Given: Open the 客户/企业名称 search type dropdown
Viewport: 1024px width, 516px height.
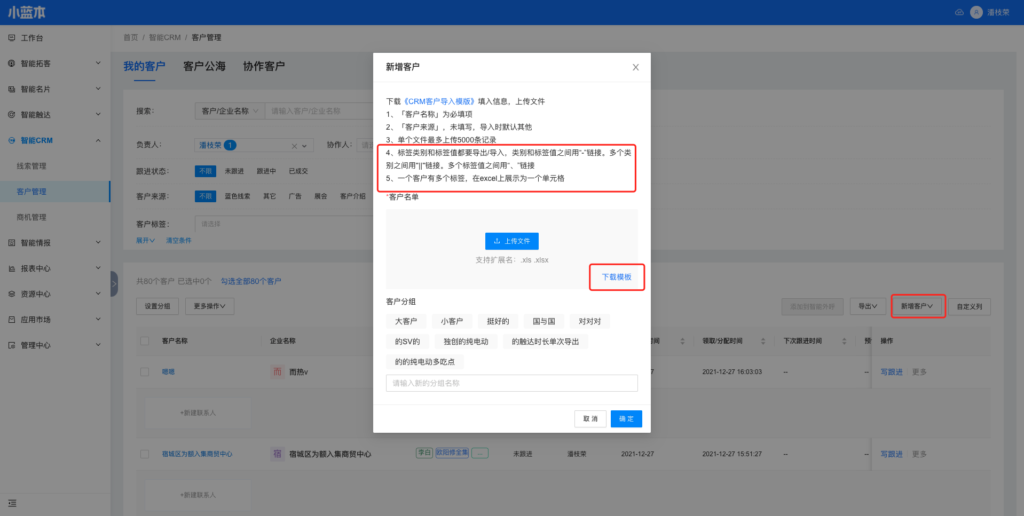Looking at the screenshot, I should (228, 111).
